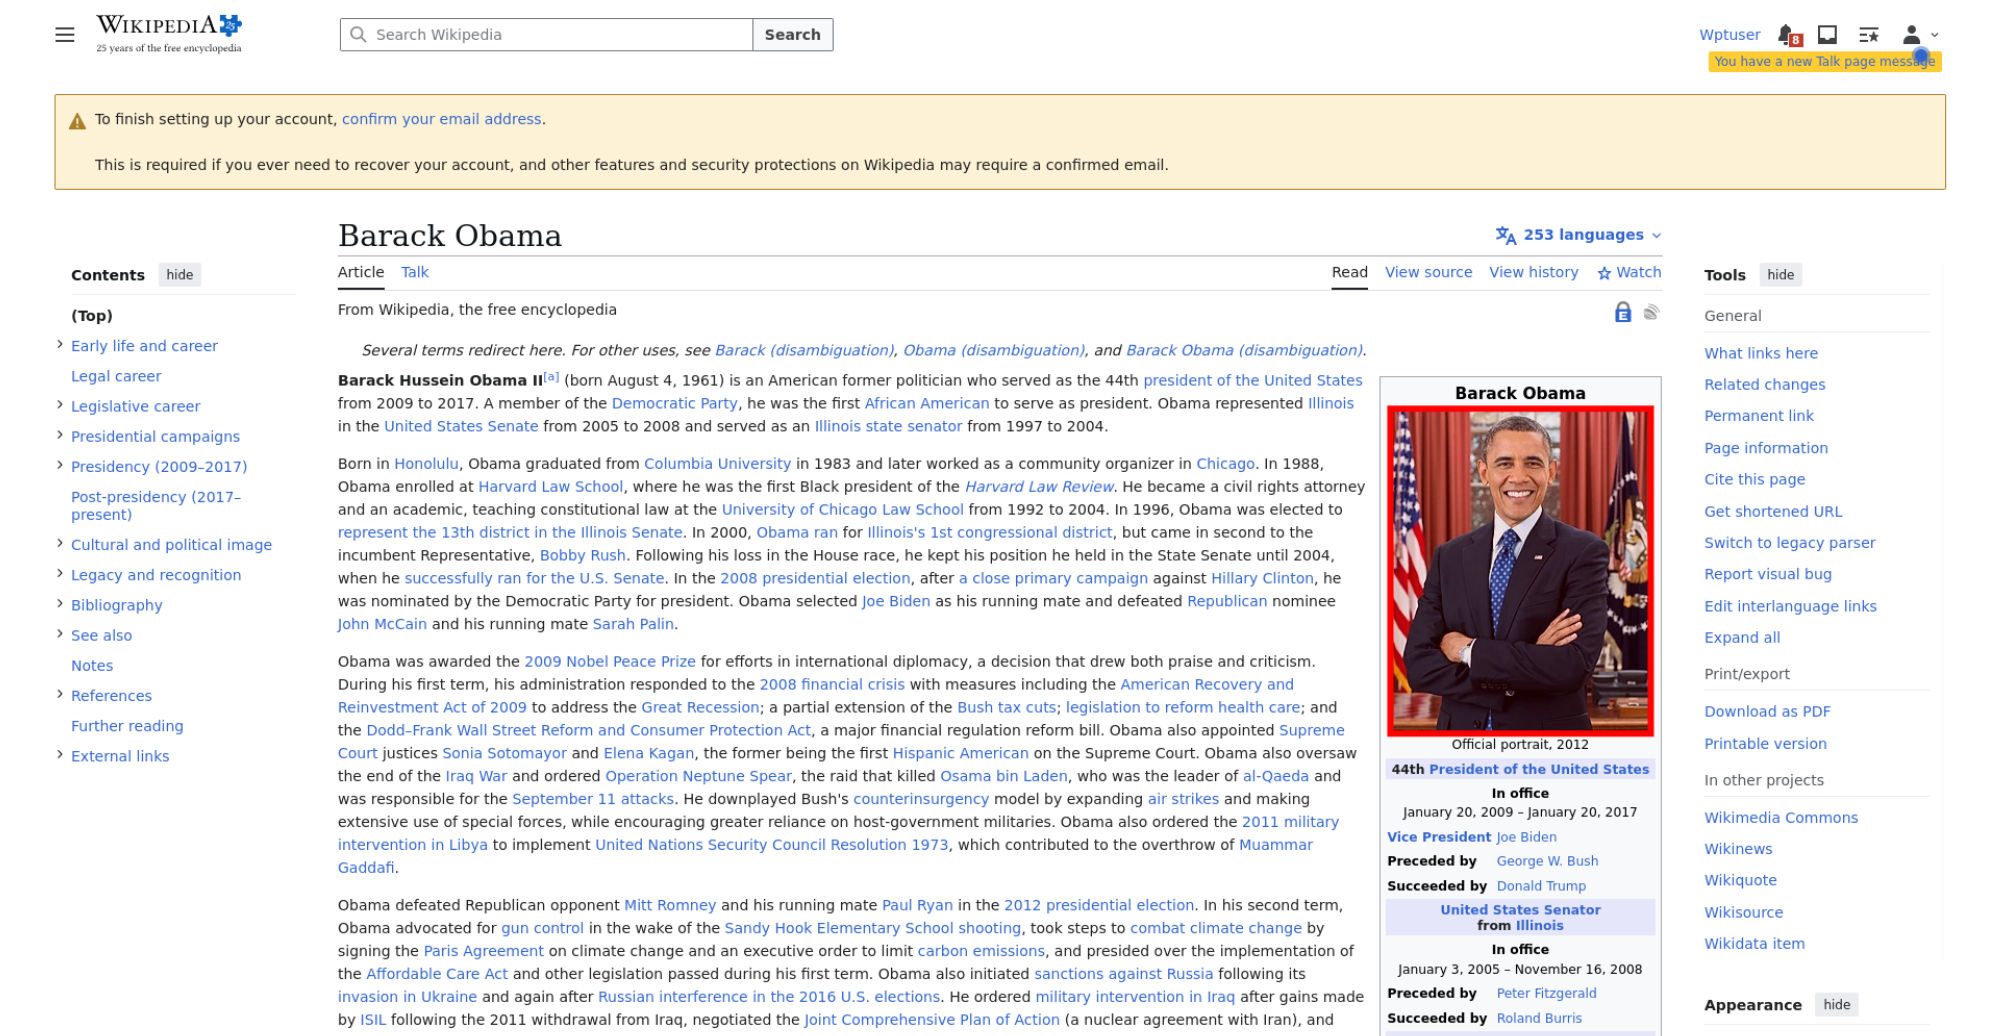This screenshot has height=1036, width=2000.
Task: Open Printable version link
Action: [1765, 744]
